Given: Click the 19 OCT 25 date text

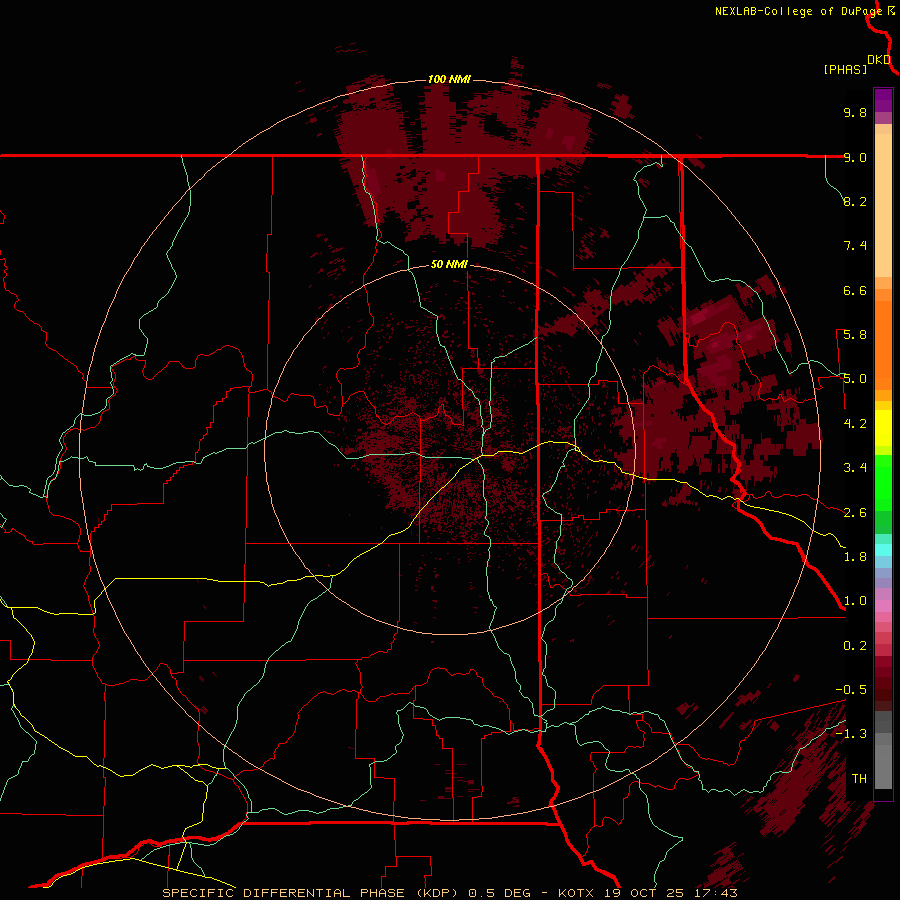Looking at the screenshot, I should (642, 893).
